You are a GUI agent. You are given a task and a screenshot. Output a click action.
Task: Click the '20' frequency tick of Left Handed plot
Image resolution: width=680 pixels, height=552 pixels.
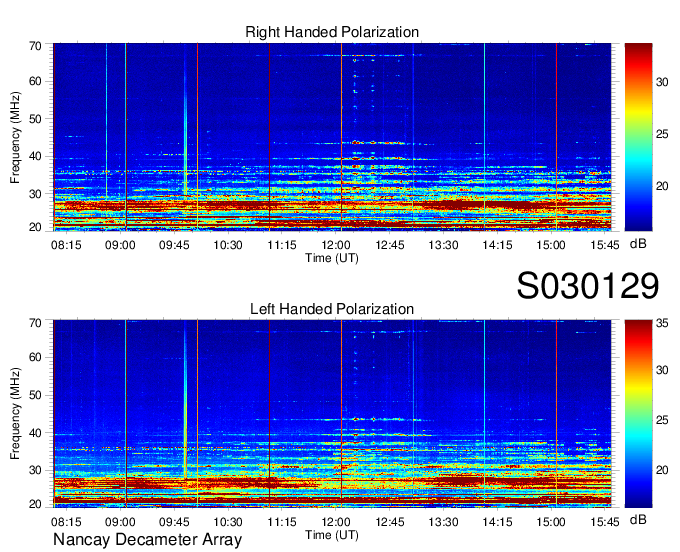[35, 504]
